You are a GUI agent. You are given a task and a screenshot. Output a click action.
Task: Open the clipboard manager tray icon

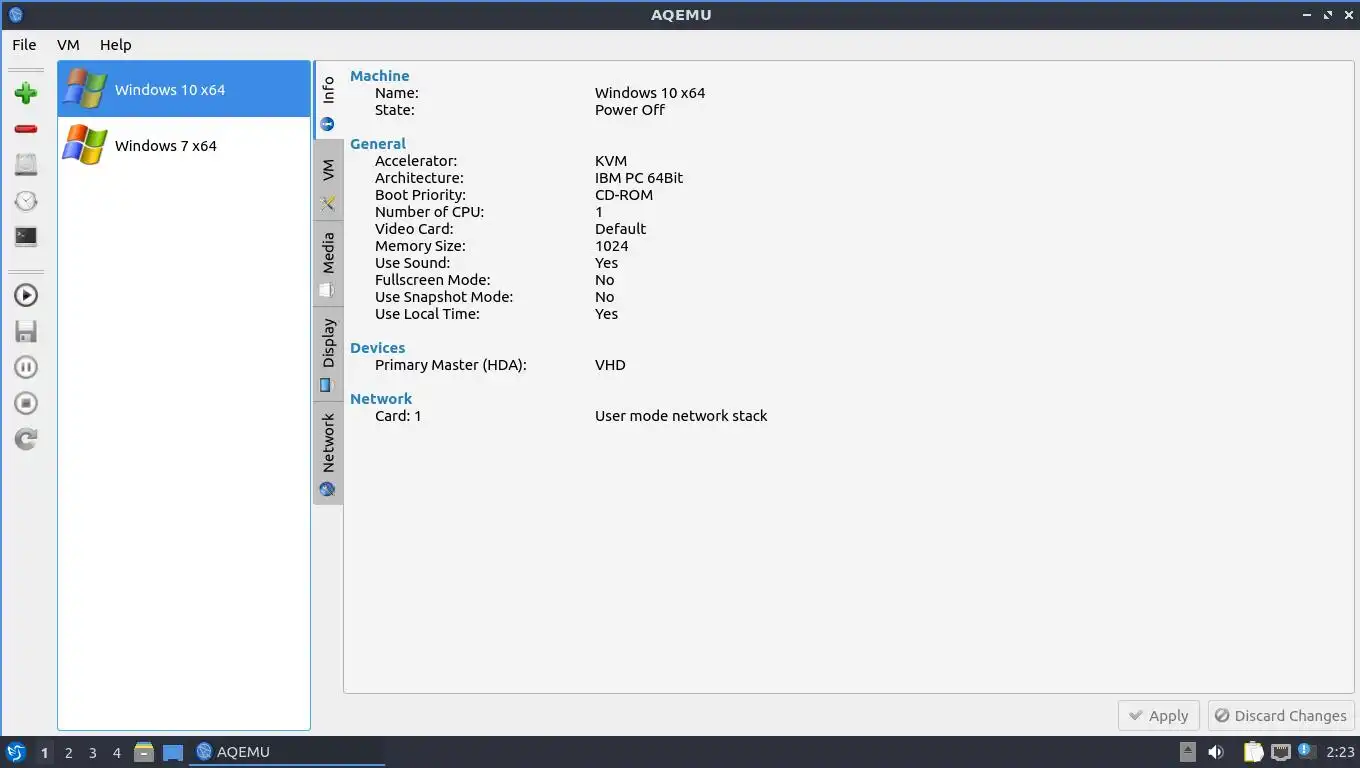tap(1254, 752)
